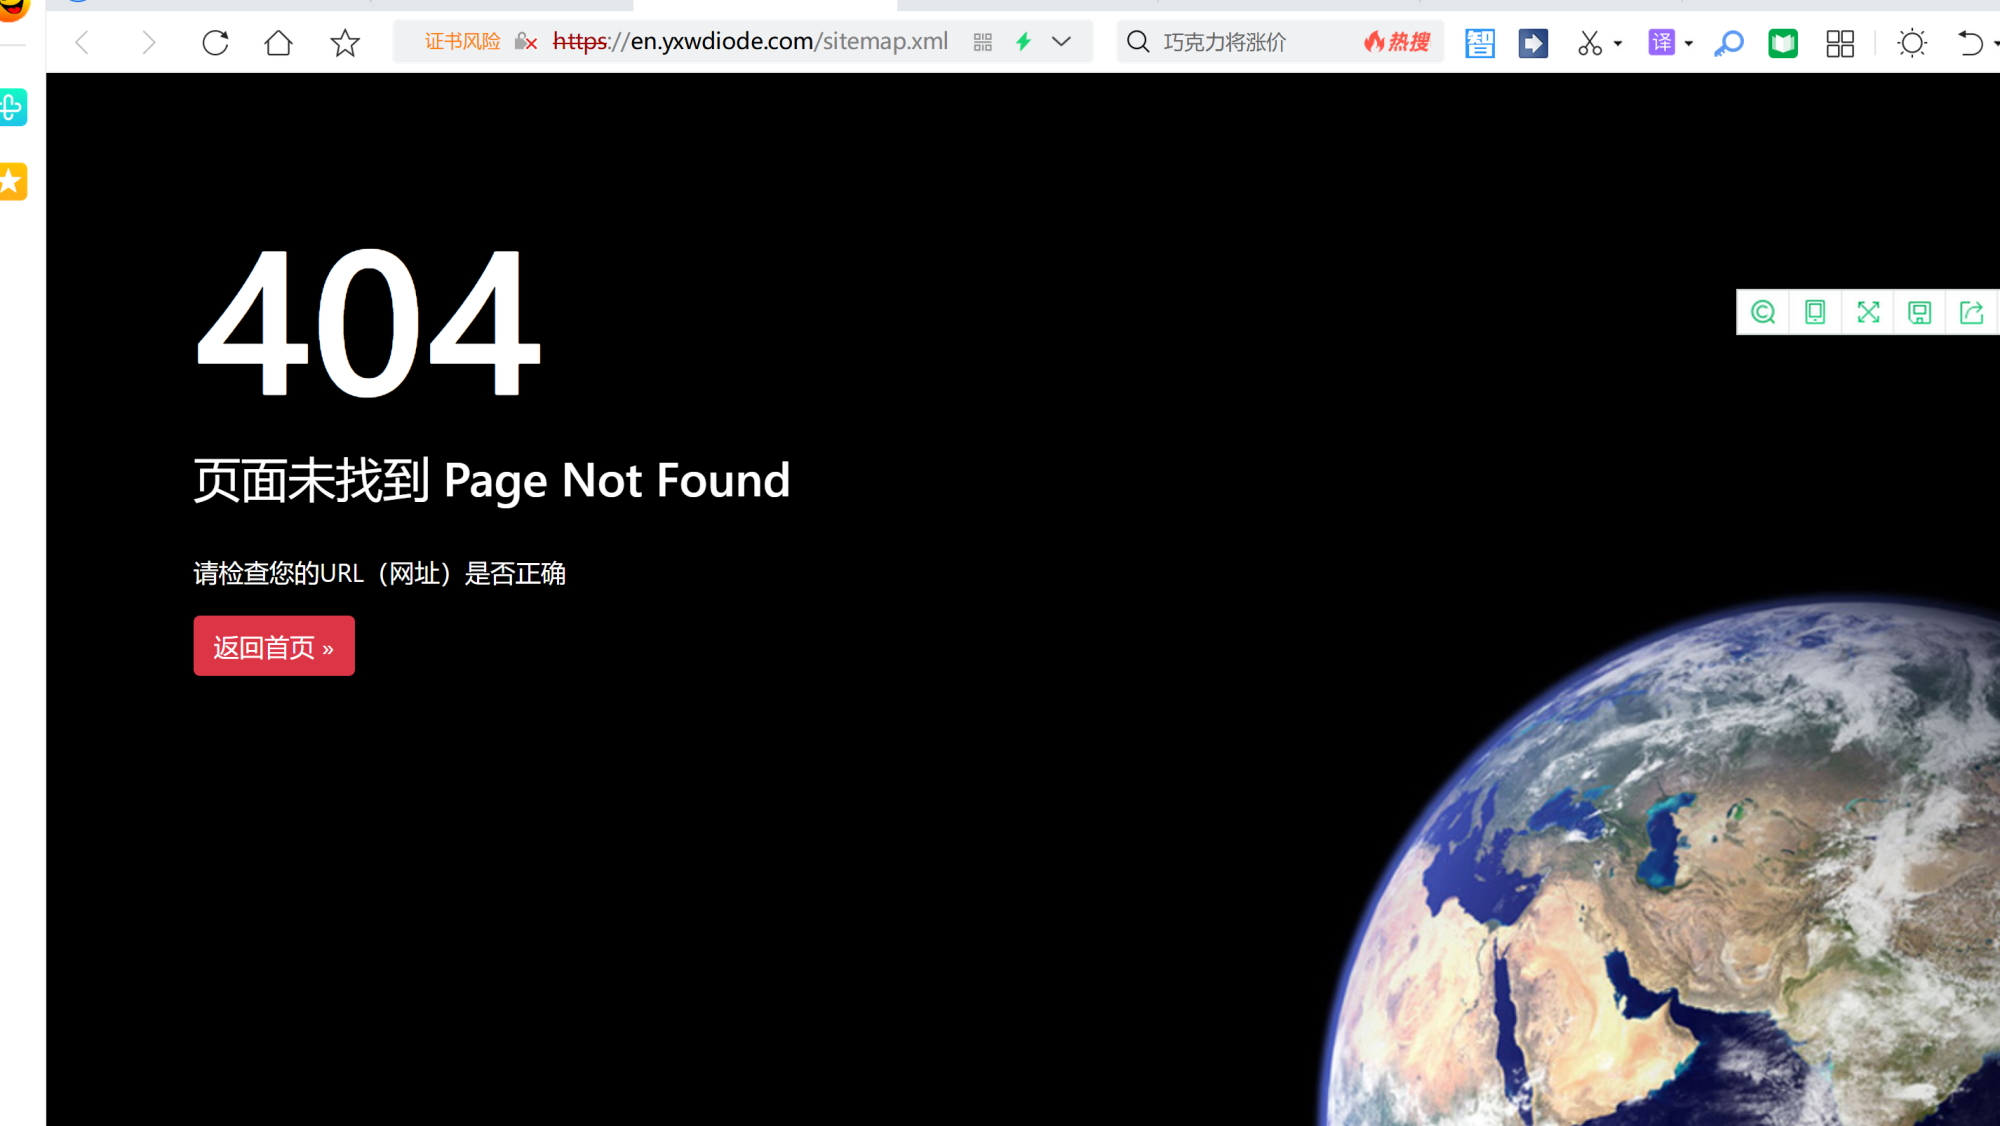Click the save page floating icon
The width and height of the screenshot is (2000, 1126).
(1919, 312)
